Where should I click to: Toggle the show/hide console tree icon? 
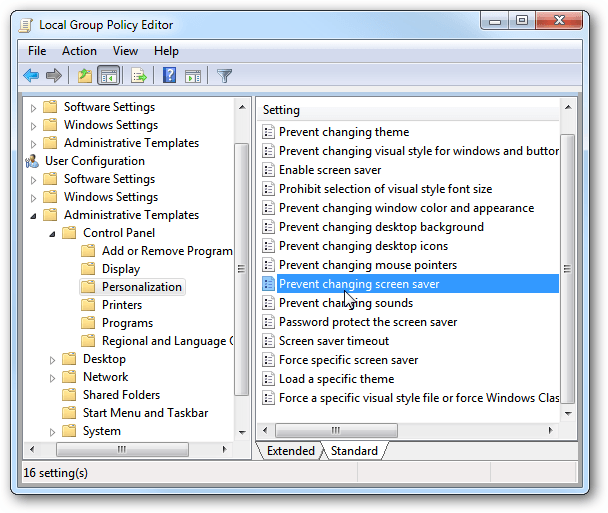(109, 75)
